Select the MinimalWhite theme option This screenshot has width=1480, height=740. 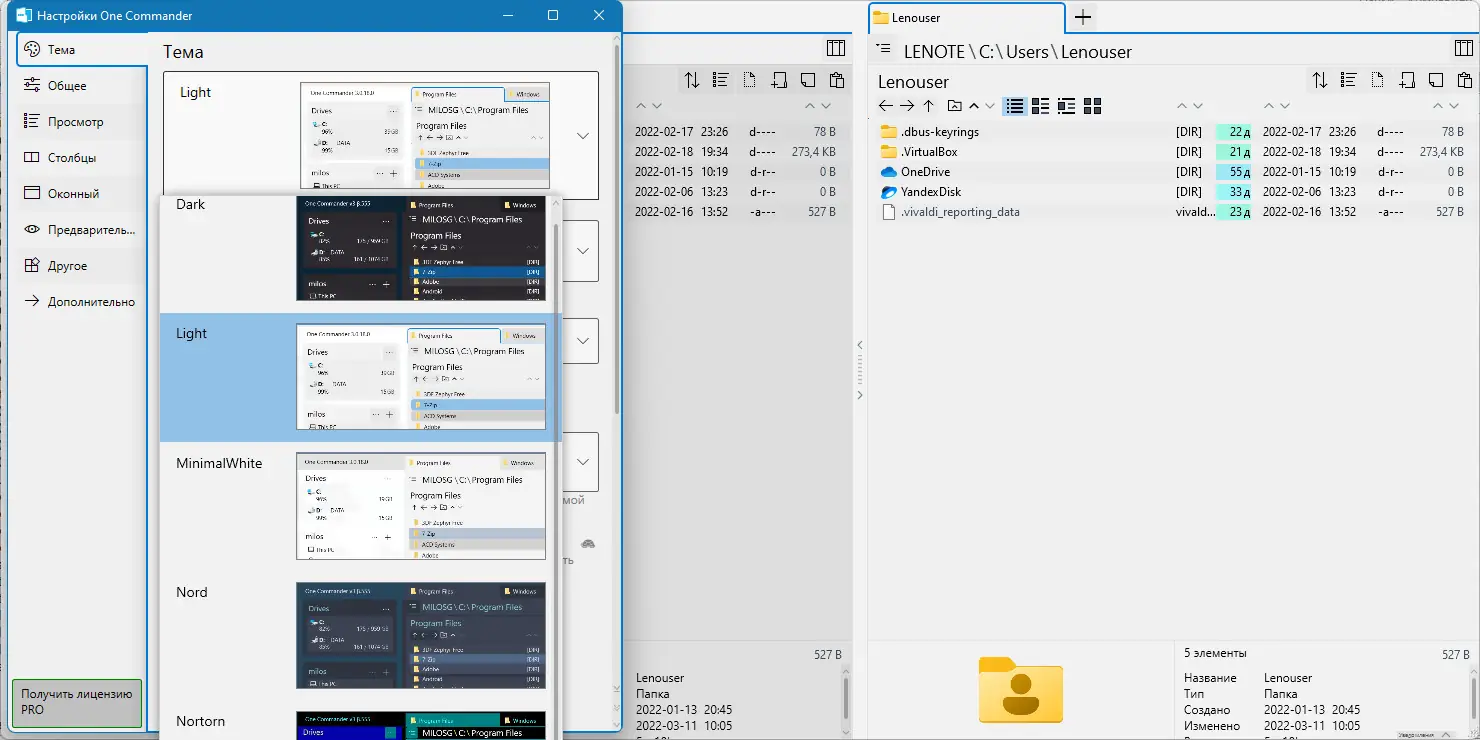point(357,506)
